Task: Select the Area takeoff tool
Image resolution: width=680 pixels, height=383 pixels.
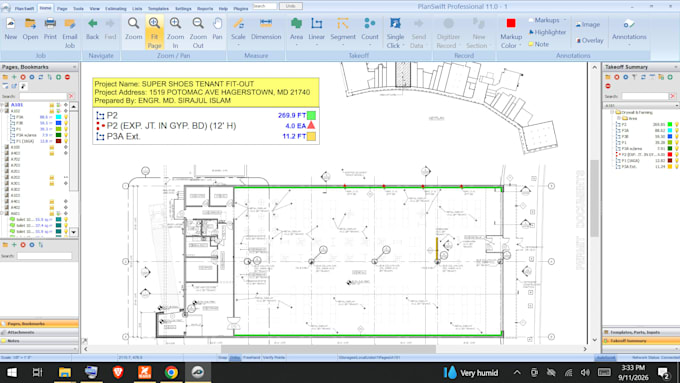Action: (296, 29)
